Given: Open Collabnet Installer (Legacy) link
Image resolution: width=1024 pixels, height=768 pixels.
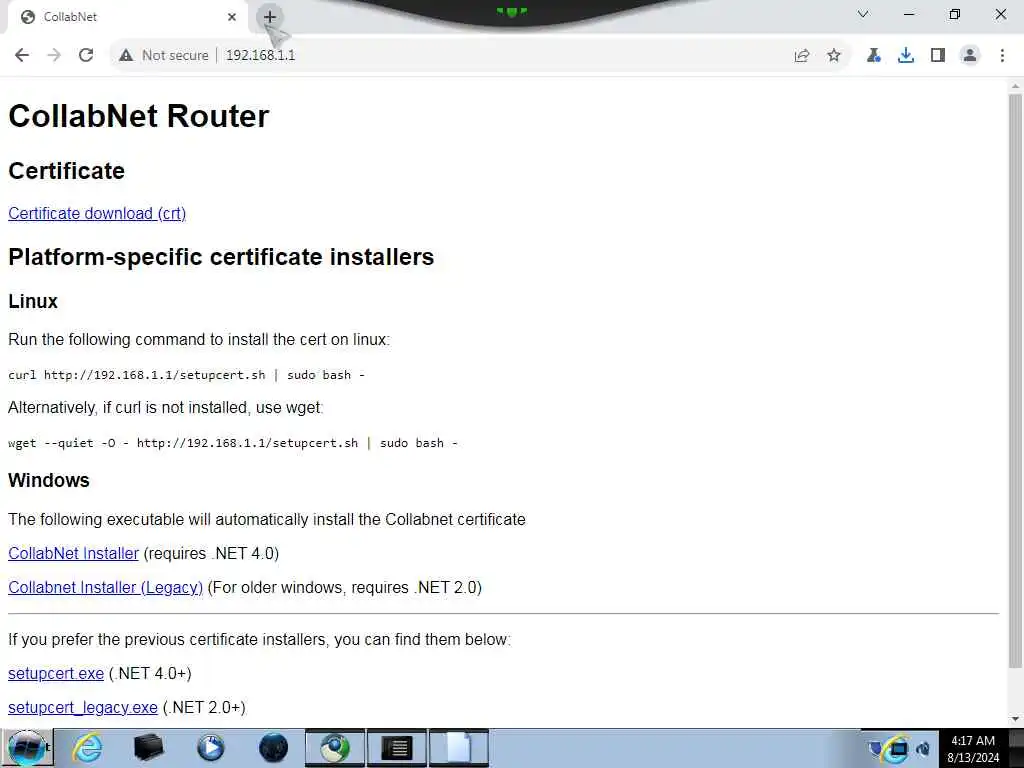Looking at the screenshot, I should (105, 587).
